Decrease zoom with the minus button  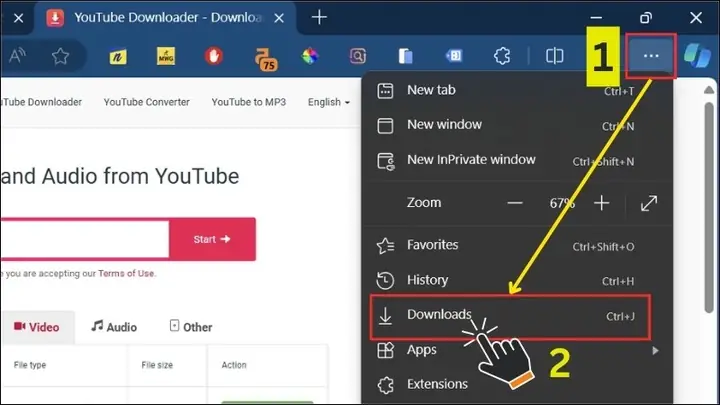click(x=515, y=203)
